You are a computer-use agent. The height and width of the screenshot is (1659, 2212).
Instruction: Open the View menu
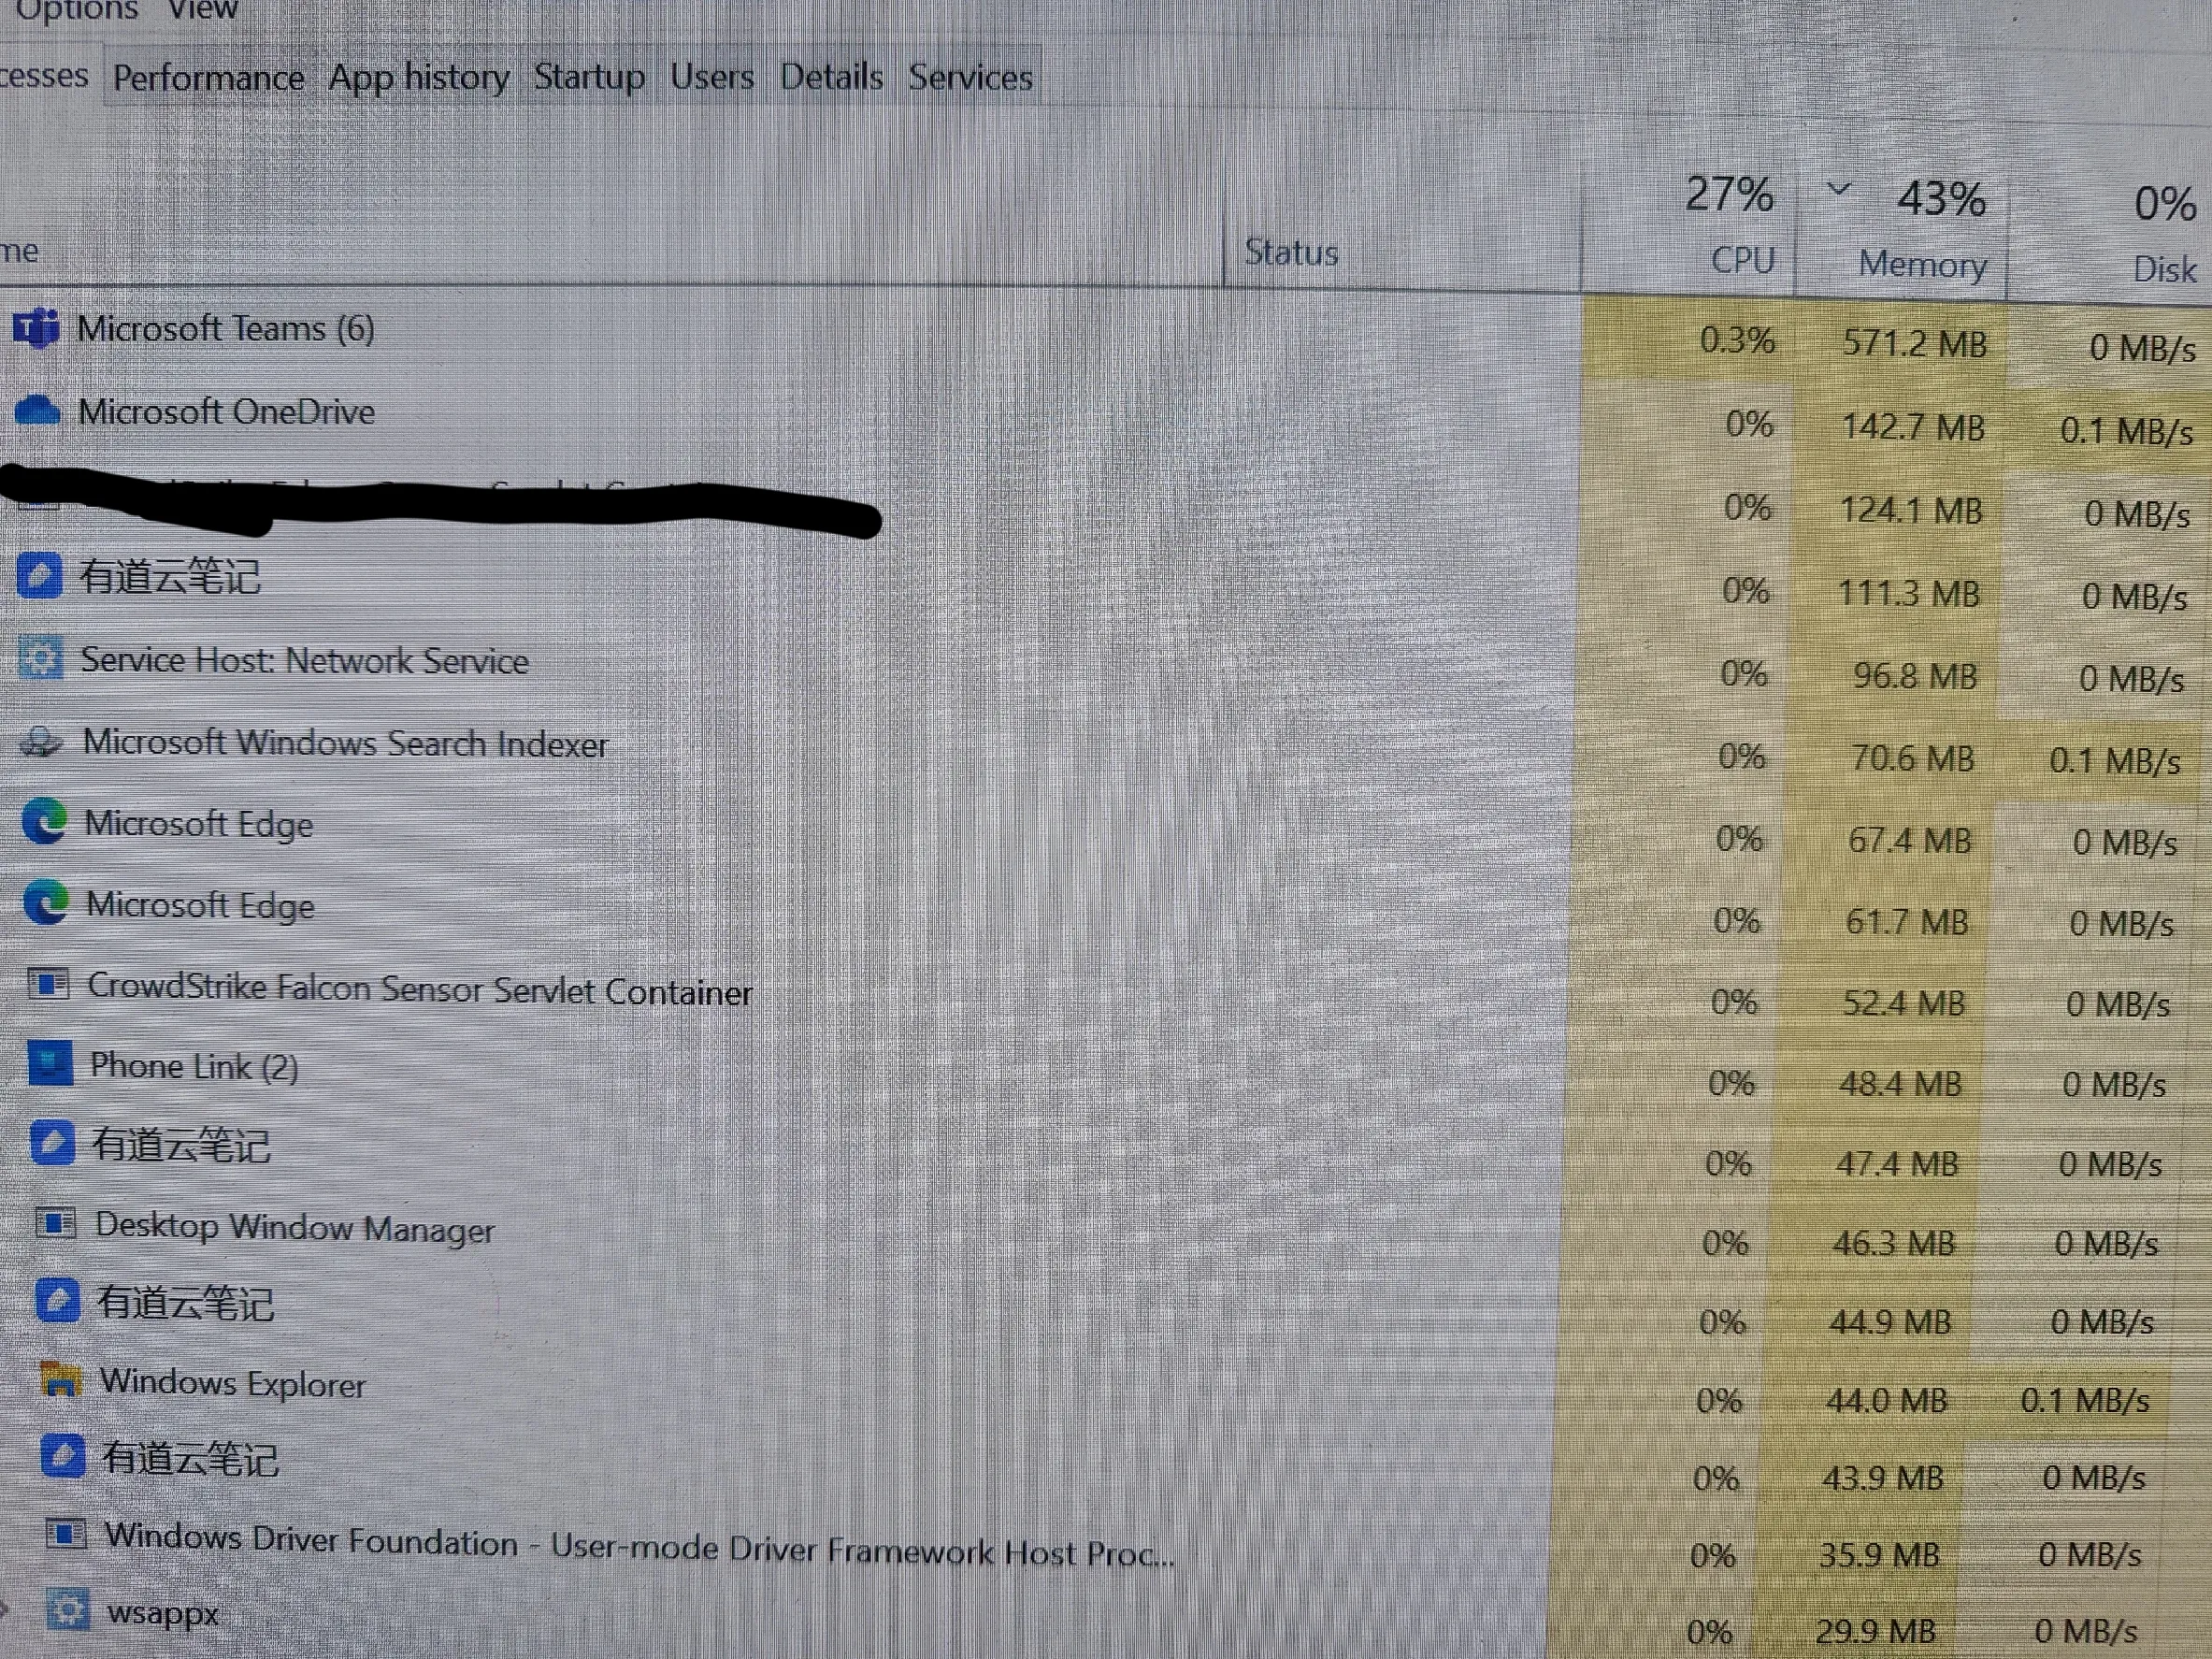click(x=203, y=9)
